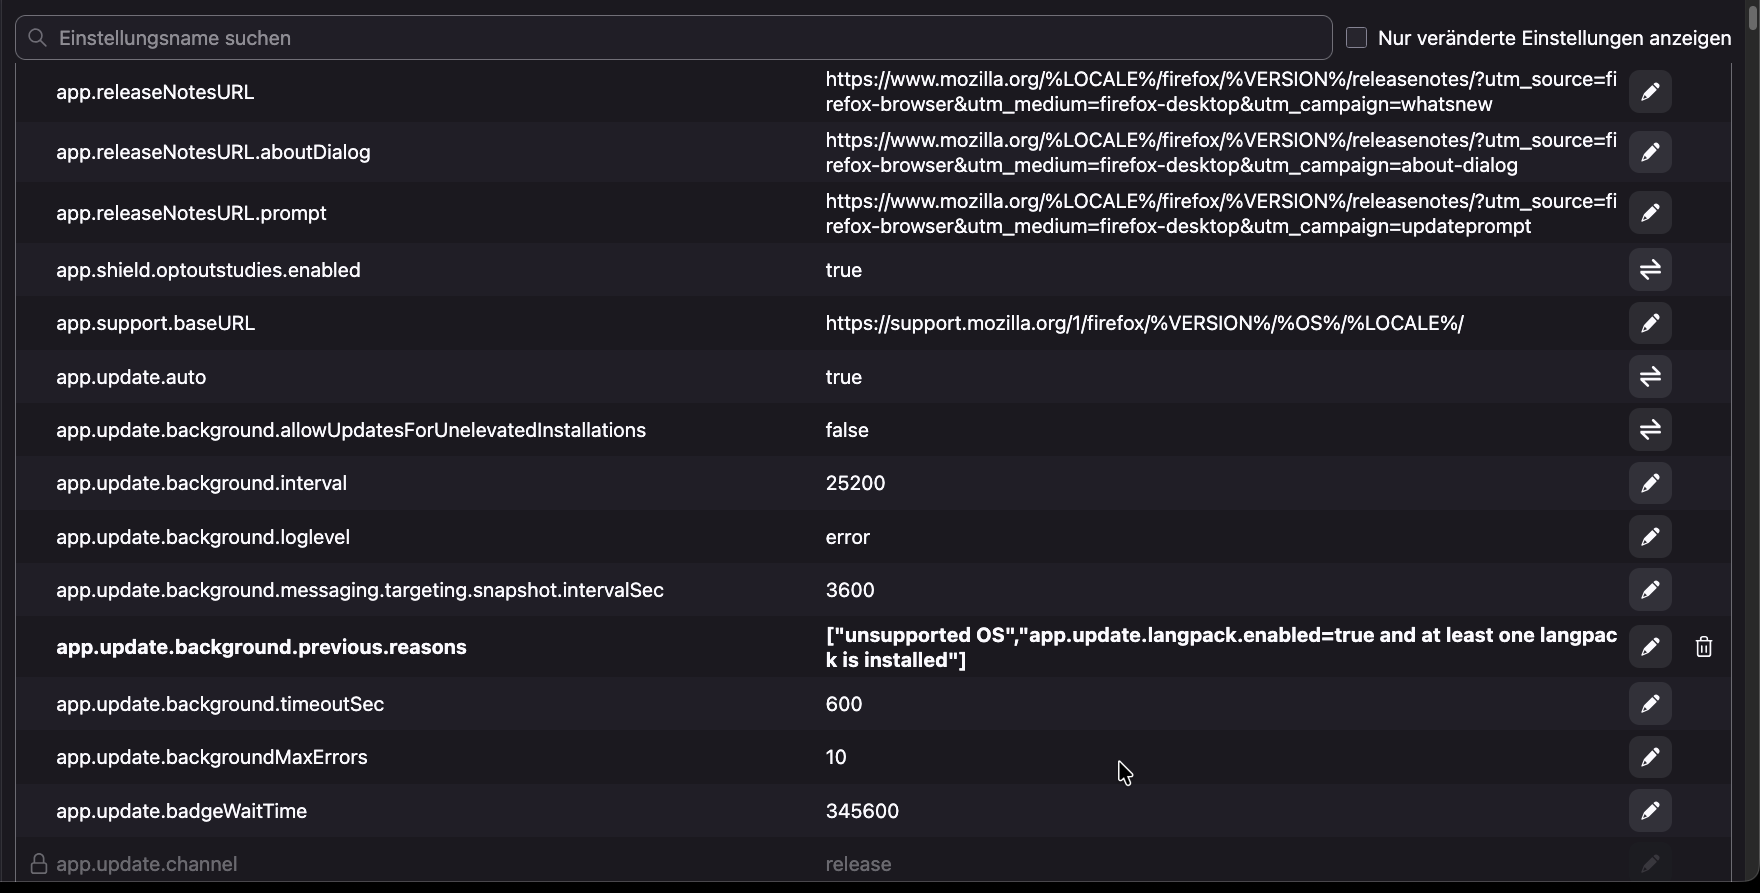1760x893 pixels.
Task: Select the app.update.channel preference name
Action: click(147, 864)
